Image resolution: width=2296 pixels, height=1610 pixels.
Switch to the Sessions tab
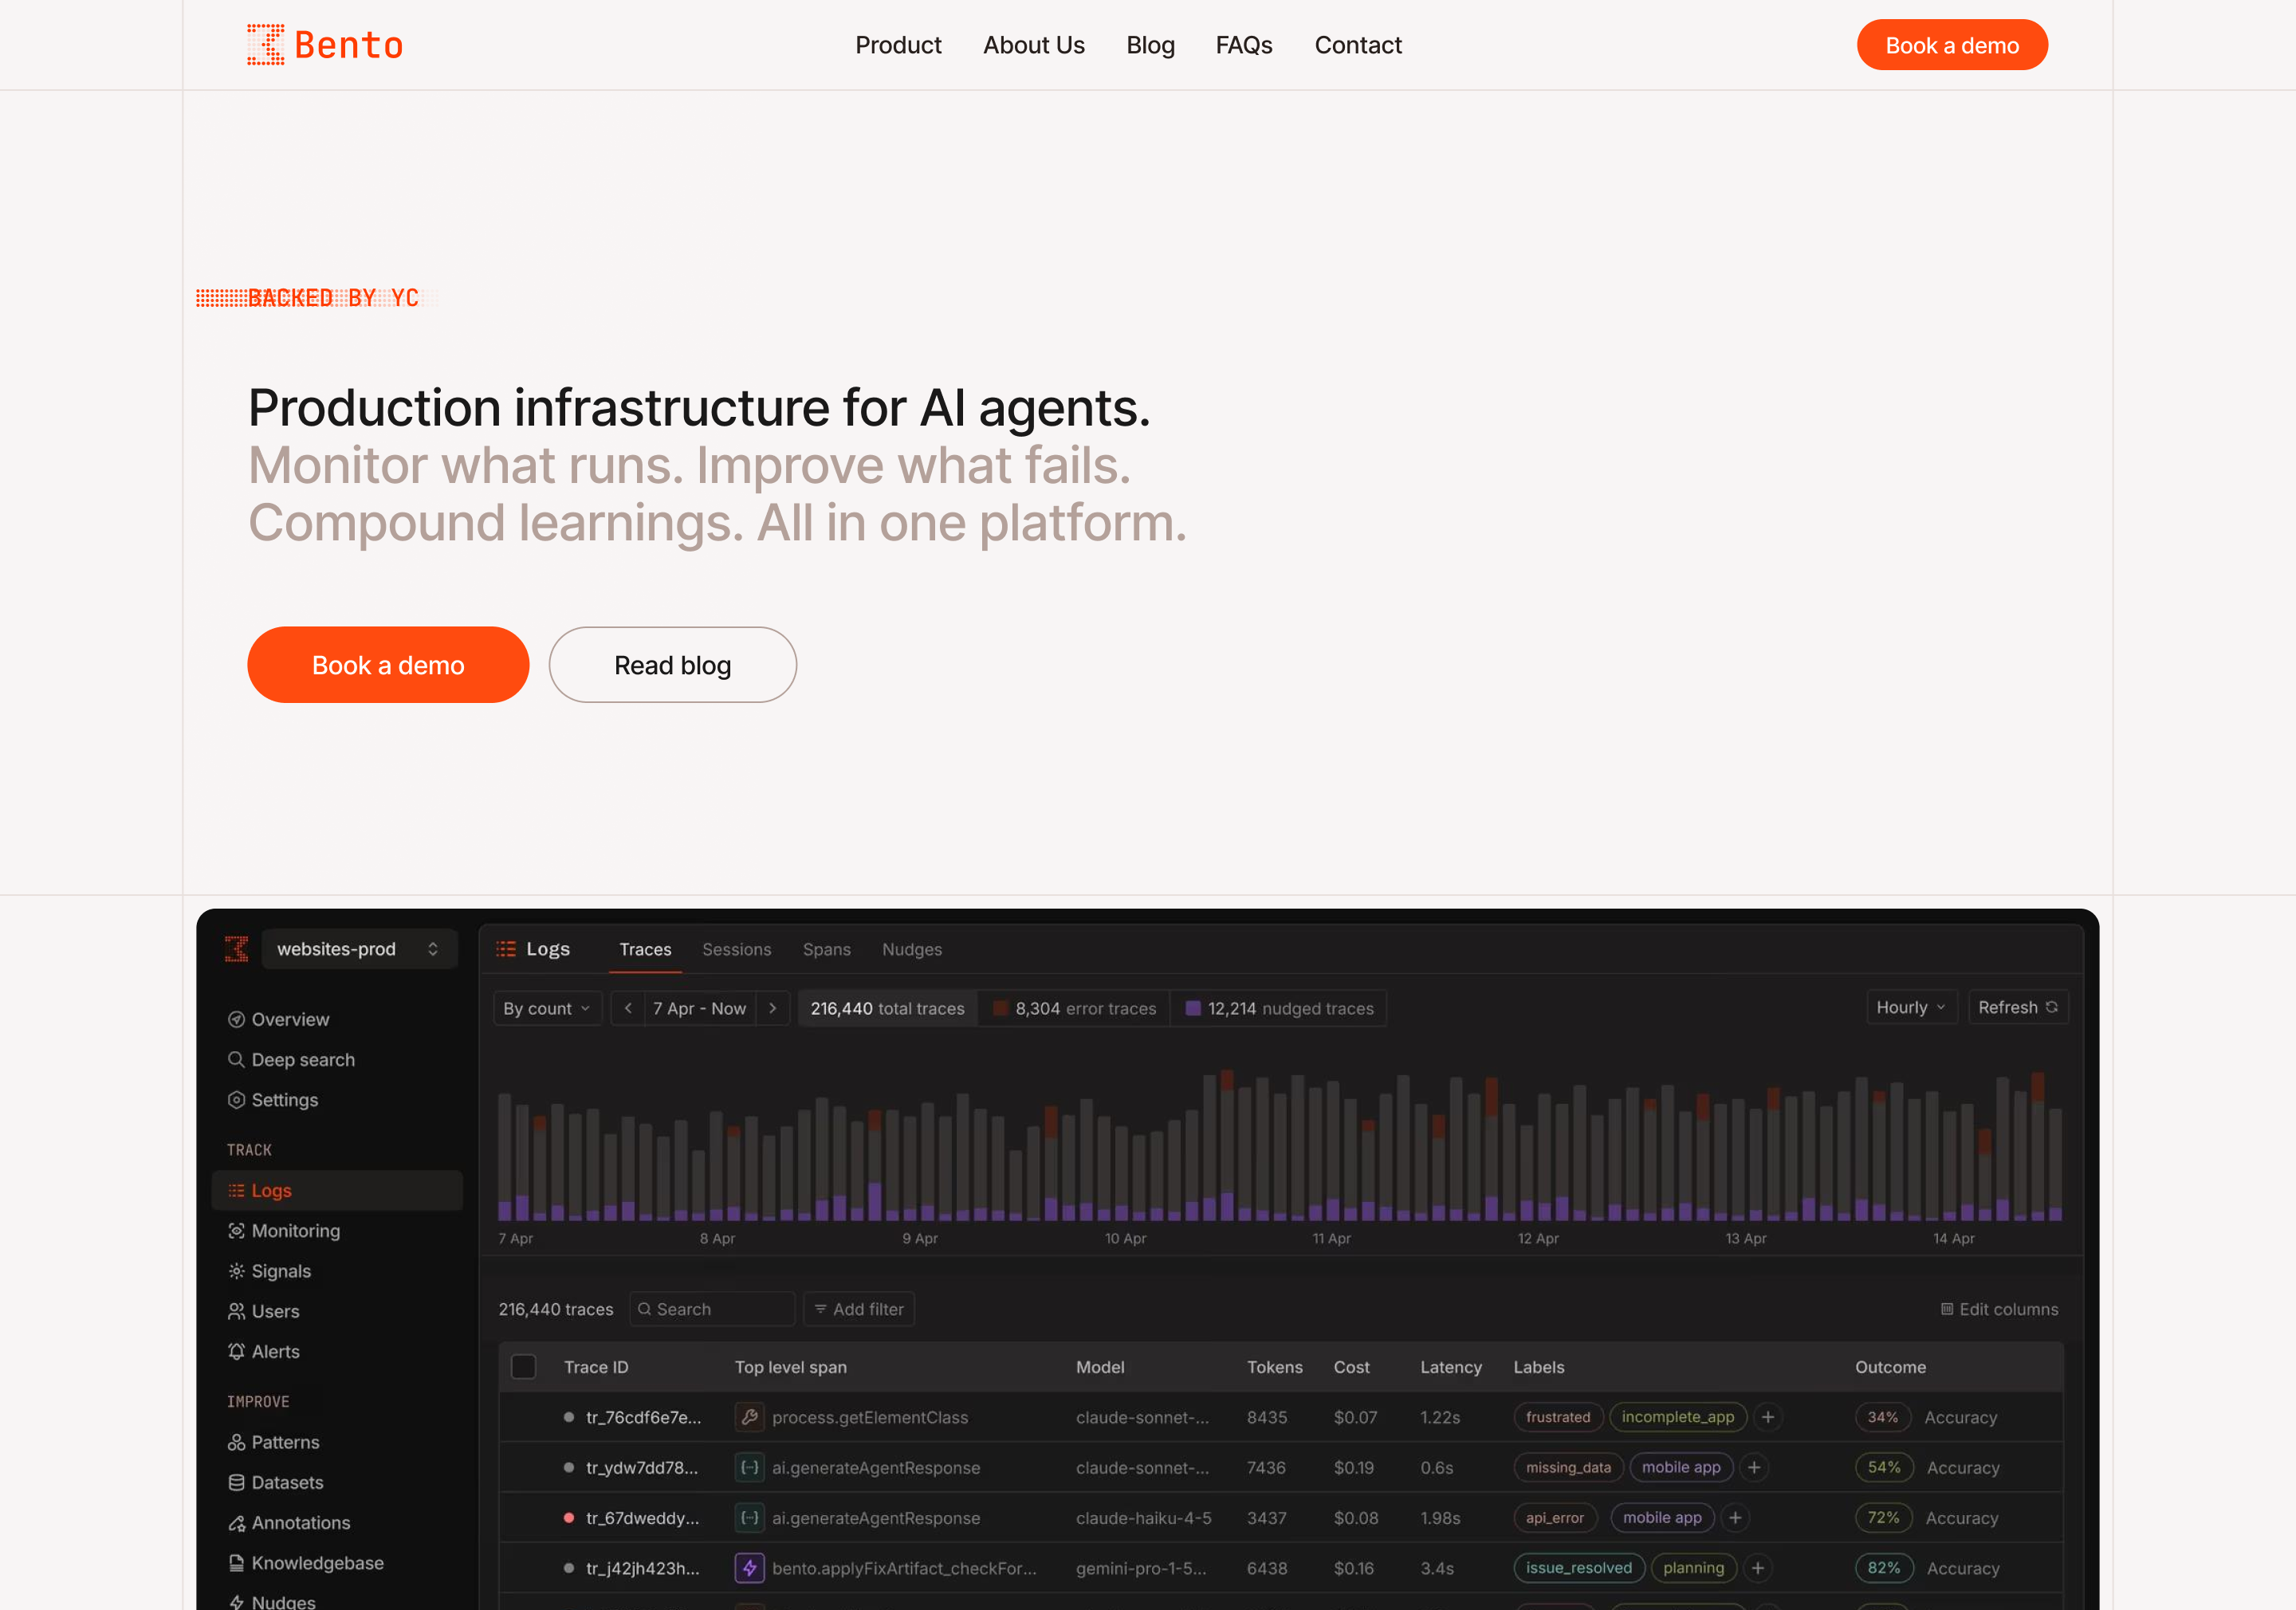pyautogui.click(x=736, y=949)
